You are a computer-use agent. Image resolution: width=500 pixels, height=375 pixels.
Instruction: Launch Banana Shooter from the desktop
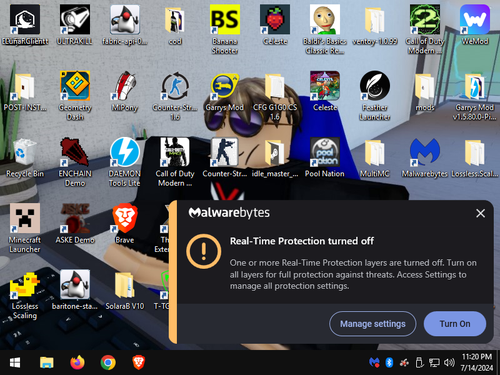pyautogui.click(x=225, y=29)
